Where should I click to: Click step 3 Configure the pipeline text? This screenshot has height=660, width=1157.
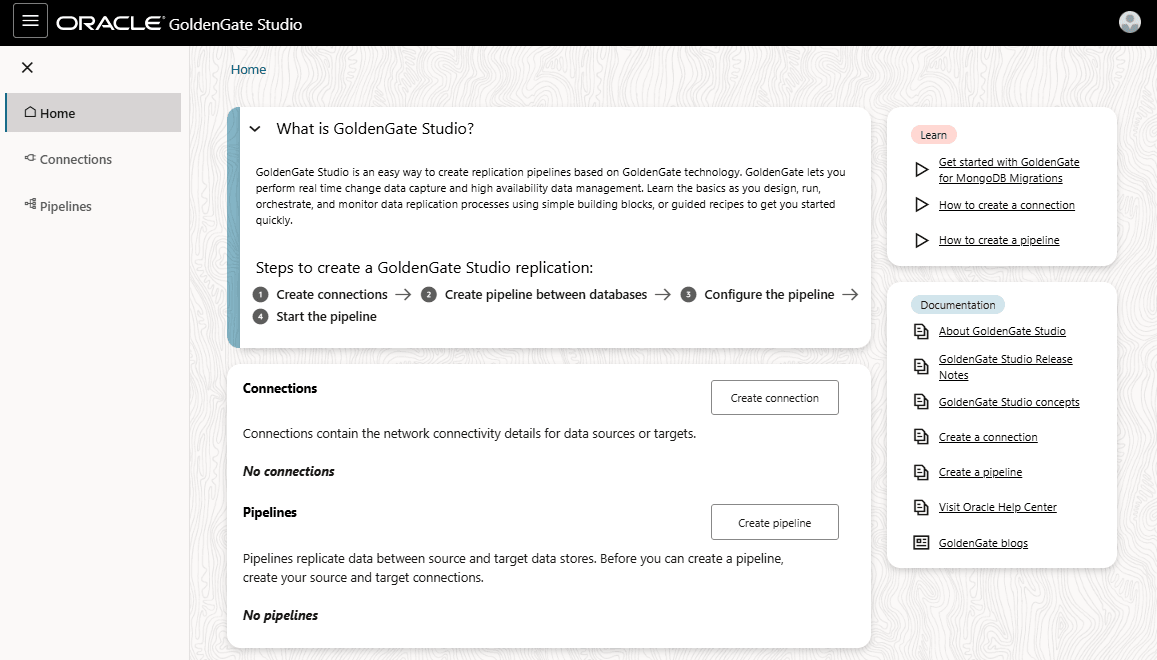[769, 295]
